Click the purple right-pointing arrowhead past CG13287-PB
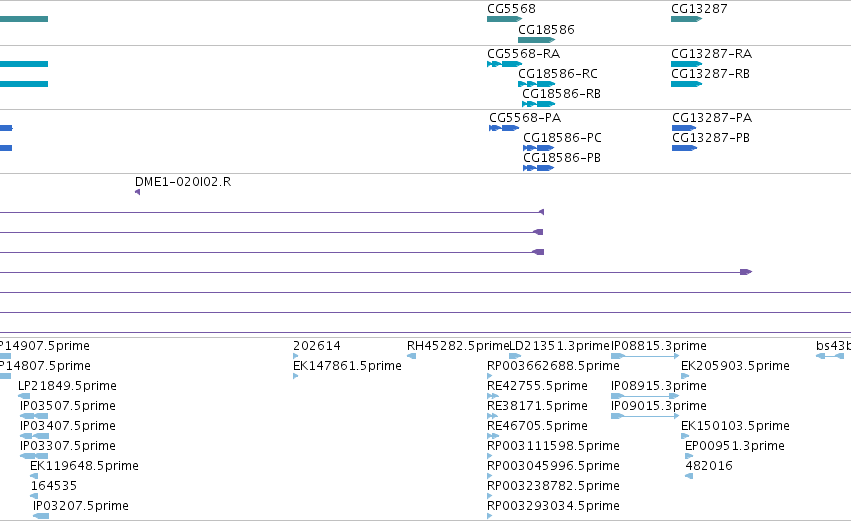The width and height of the screenshot is (851, 521). 746,272
